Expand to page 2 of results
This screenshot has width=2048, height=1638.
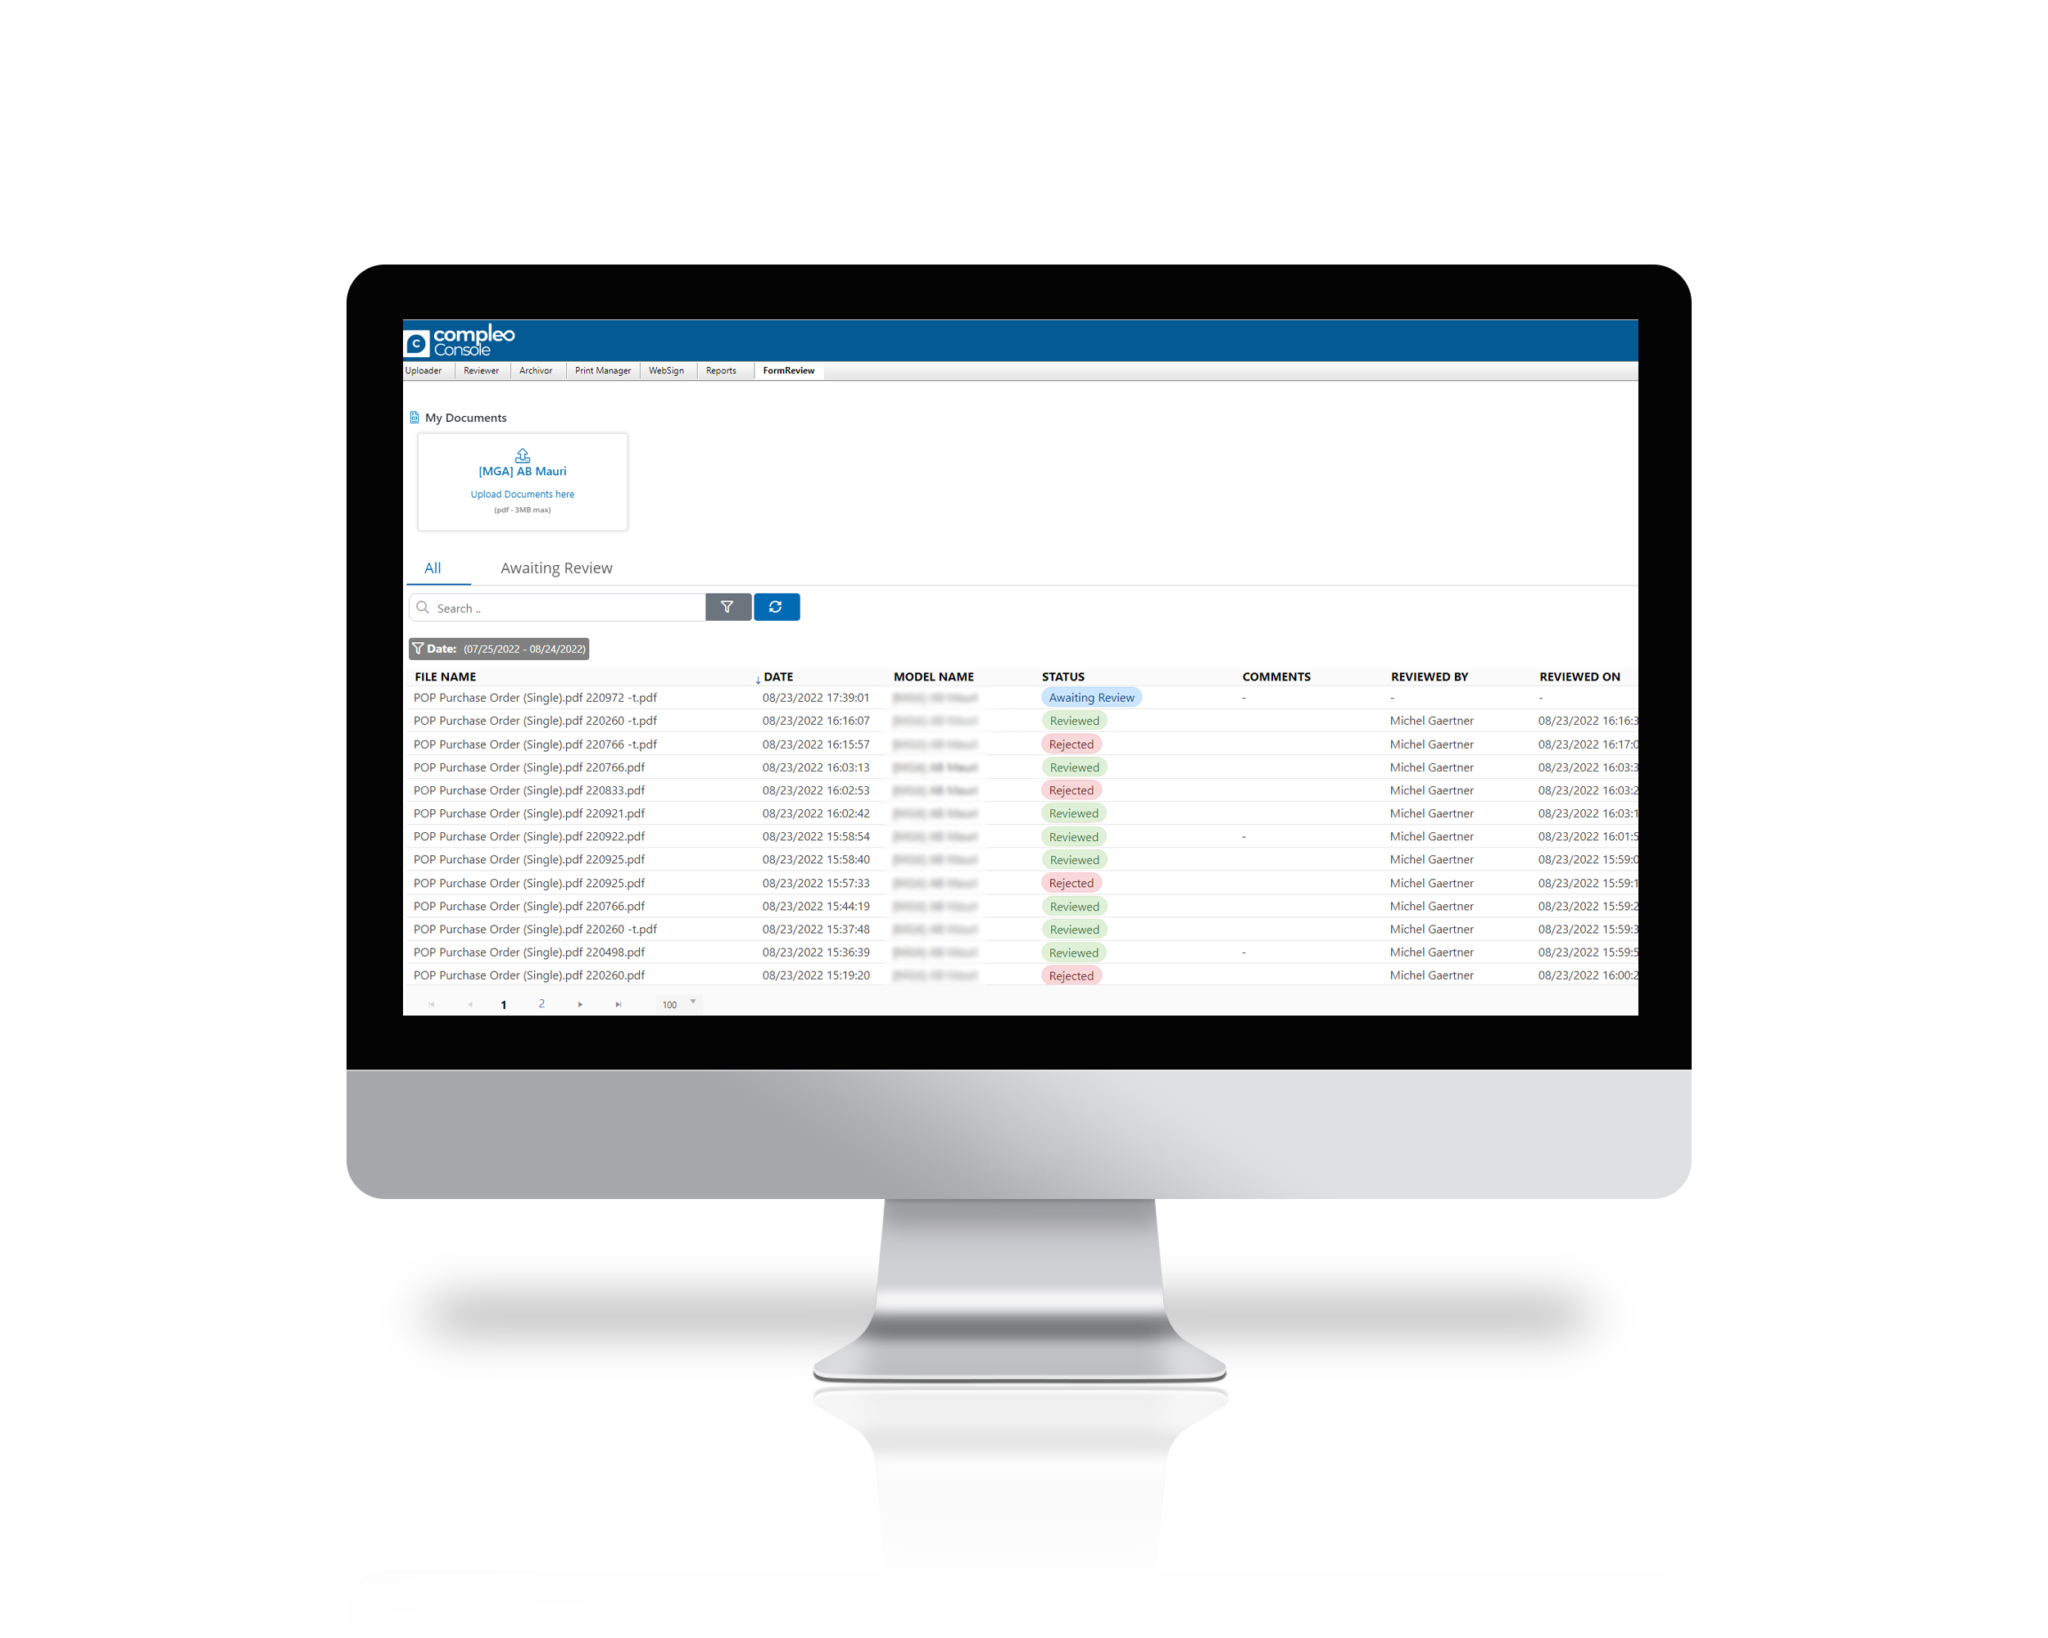pyautogui.click(x=542, y=1005)
